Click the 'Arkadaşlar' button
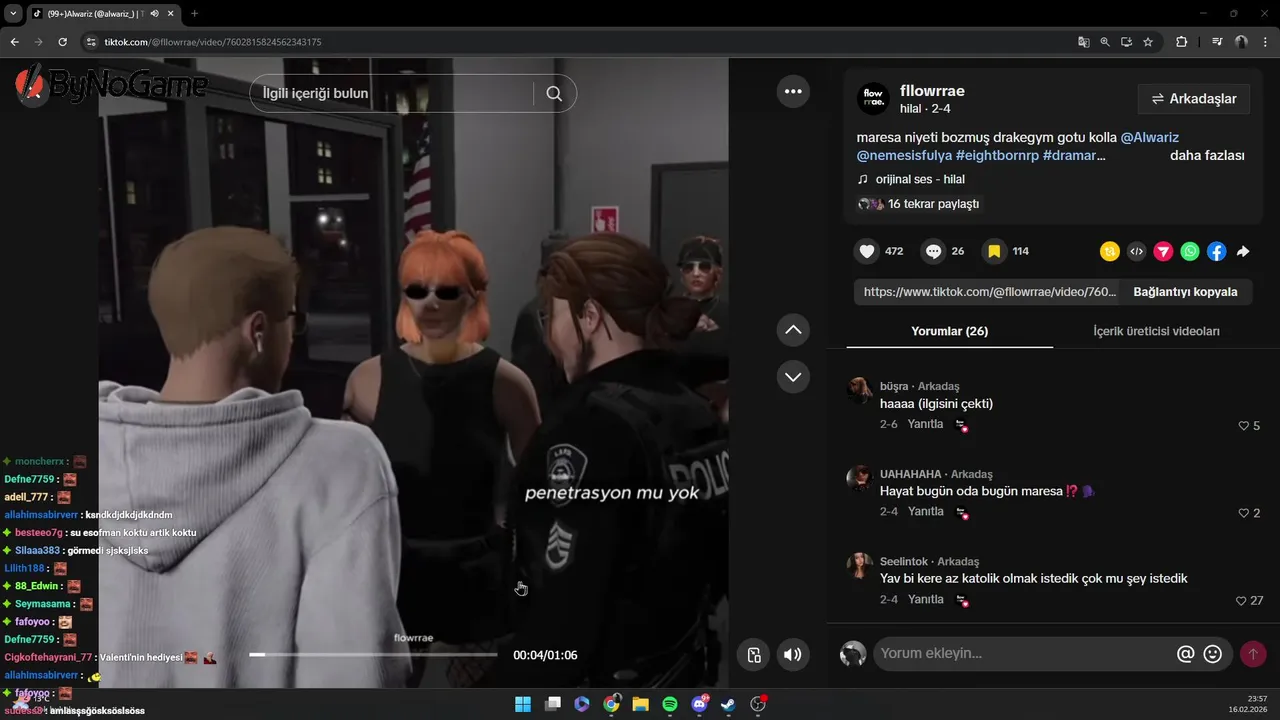This screenshot has width=1280, height=720. tap(1194, 99)
